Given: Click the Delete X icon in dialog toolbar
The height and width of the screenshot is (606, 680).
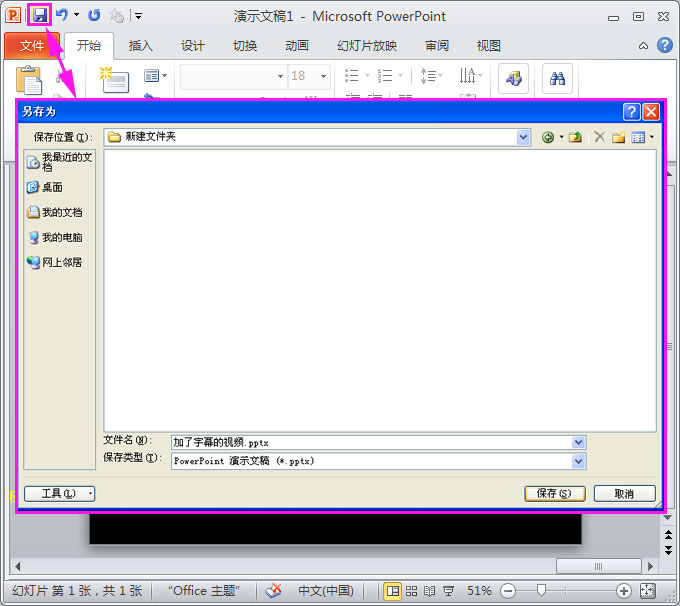Looking at the screenshot, I should coord(599,137).
